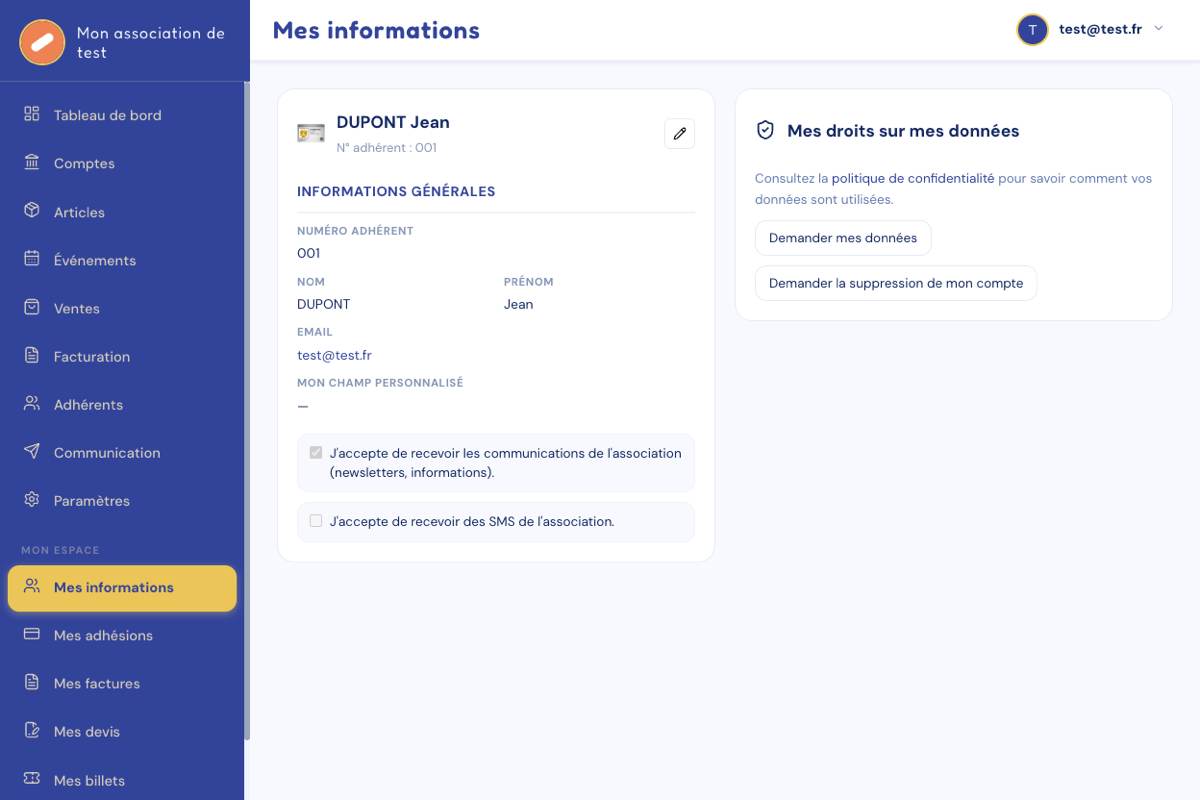This screenshot has width=1200, height=800.
Task: Click the T avatar circle
Action: [1032, 30]
